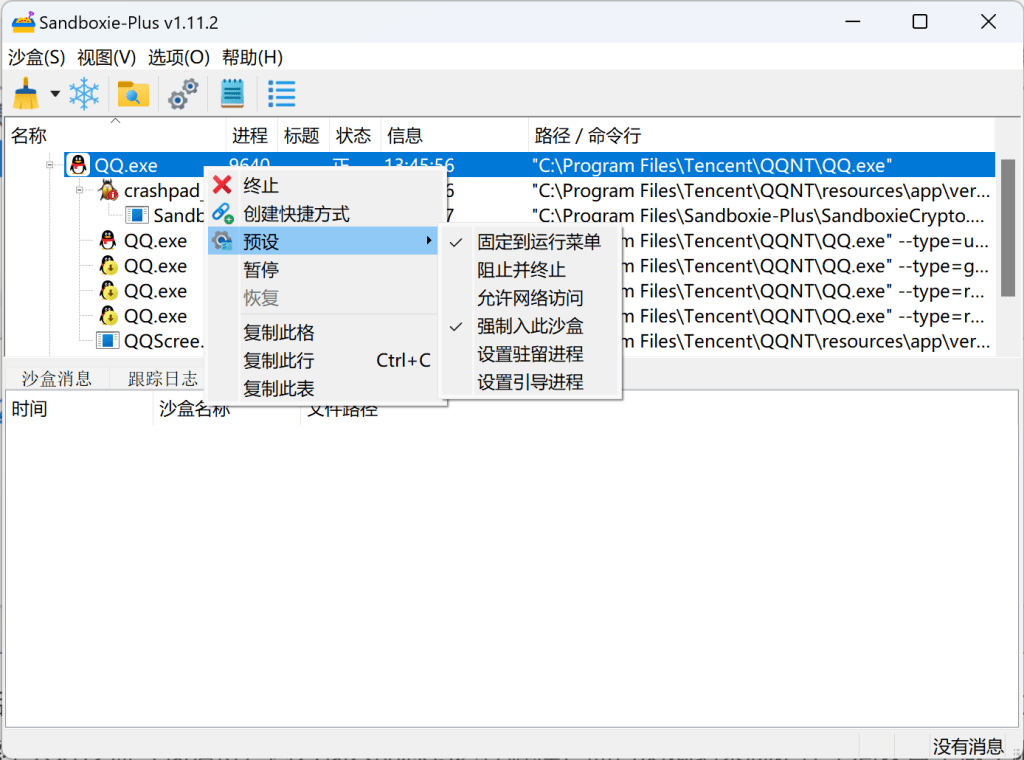Choose 复制此行 from the context menu
1024x760 pixels.
(279, 360)
